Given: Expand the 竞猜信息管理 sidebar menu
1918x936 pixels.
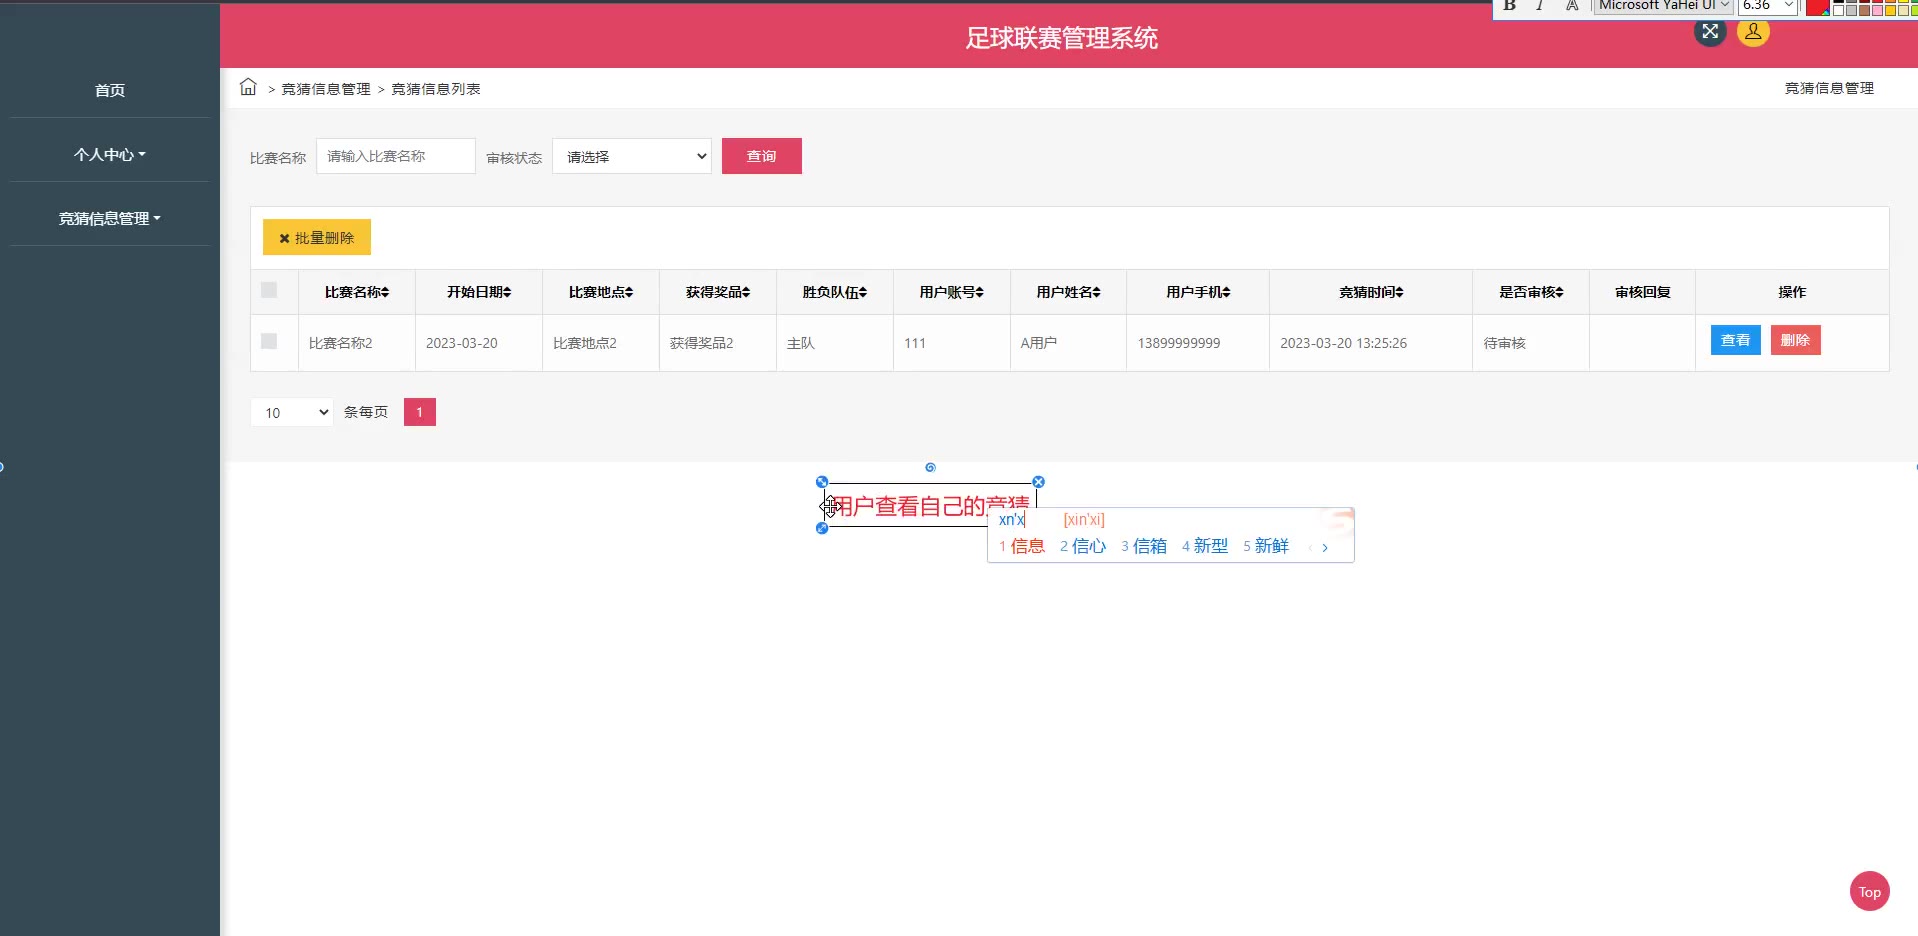Looking at the screenshot, I should 109,218.
